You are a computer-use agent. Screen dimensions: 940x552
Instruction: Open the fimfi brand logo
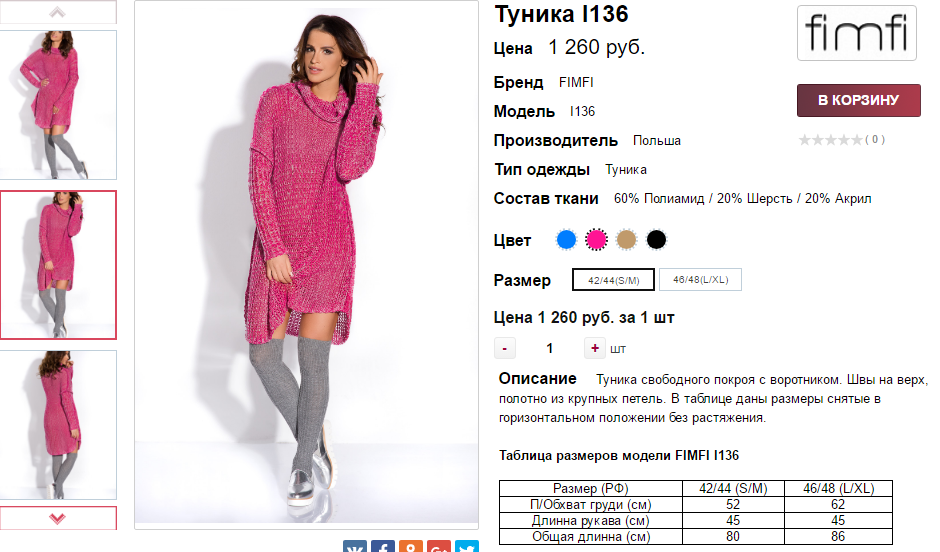pos(857,33)
